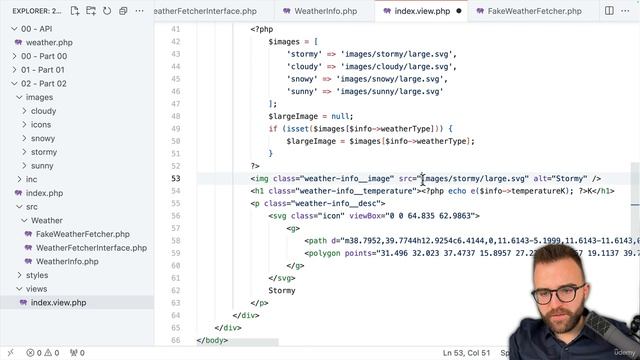Click line number 53 in the gutter

[x=176, y=178]
